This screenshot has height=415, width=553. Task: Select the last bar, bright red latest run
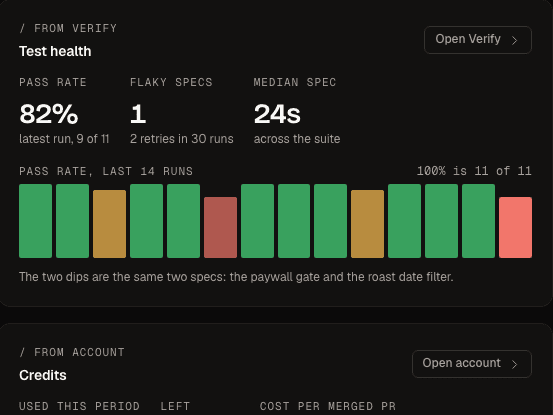516,227
